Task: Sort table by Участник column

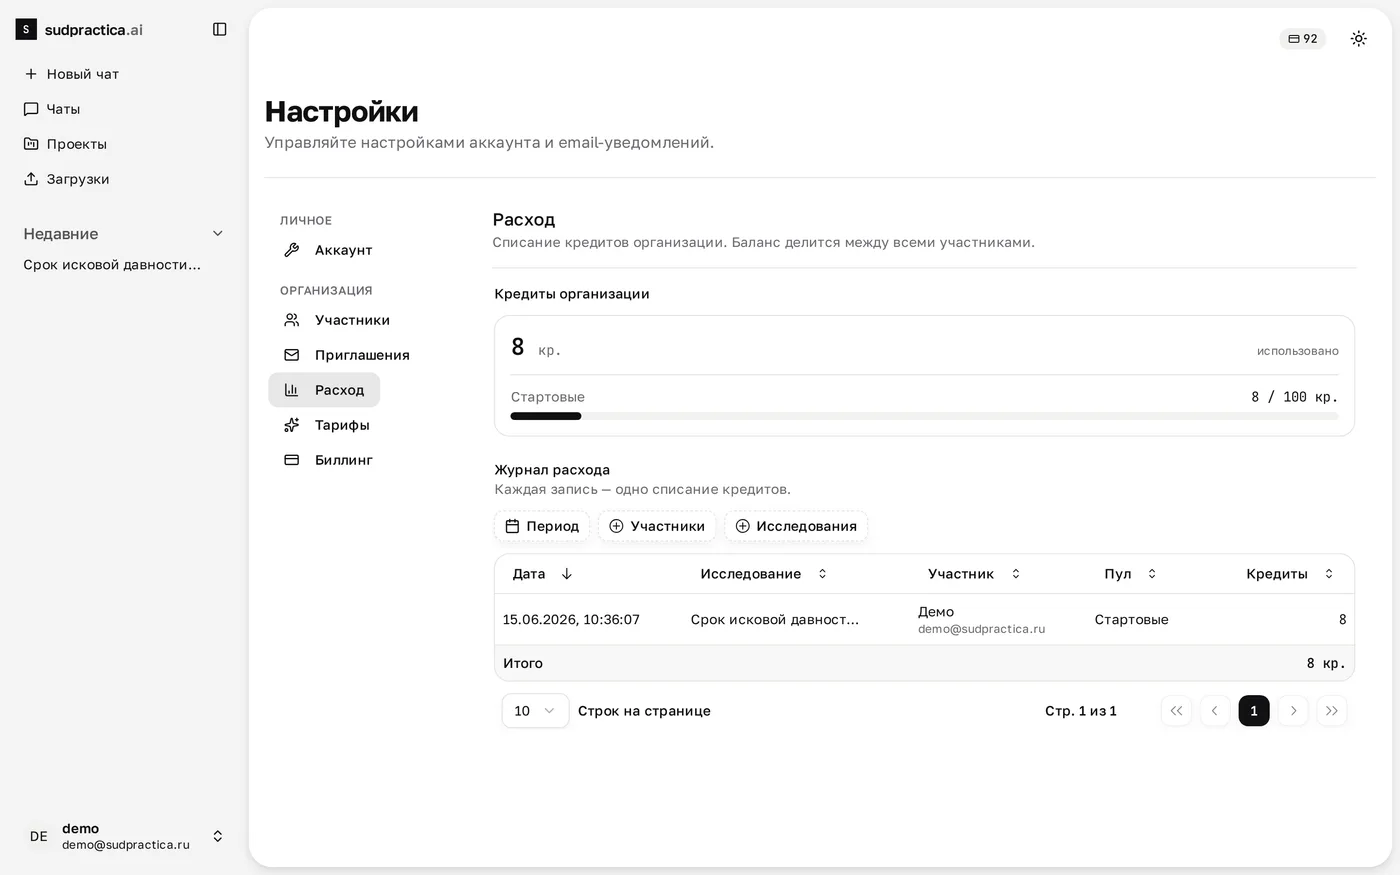Action: point(974,574)
